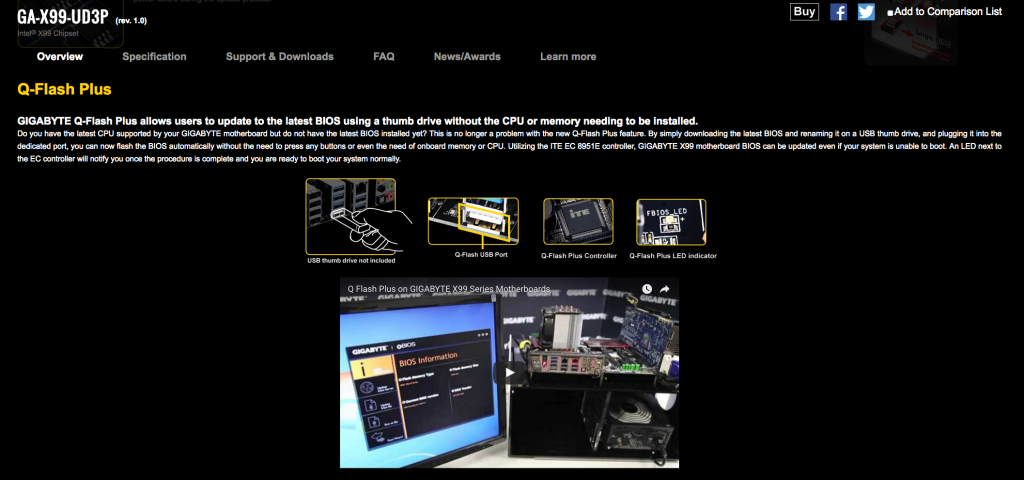Open the FAQ tab
This screenshot has width=1024, height=480.
(384, 57)
